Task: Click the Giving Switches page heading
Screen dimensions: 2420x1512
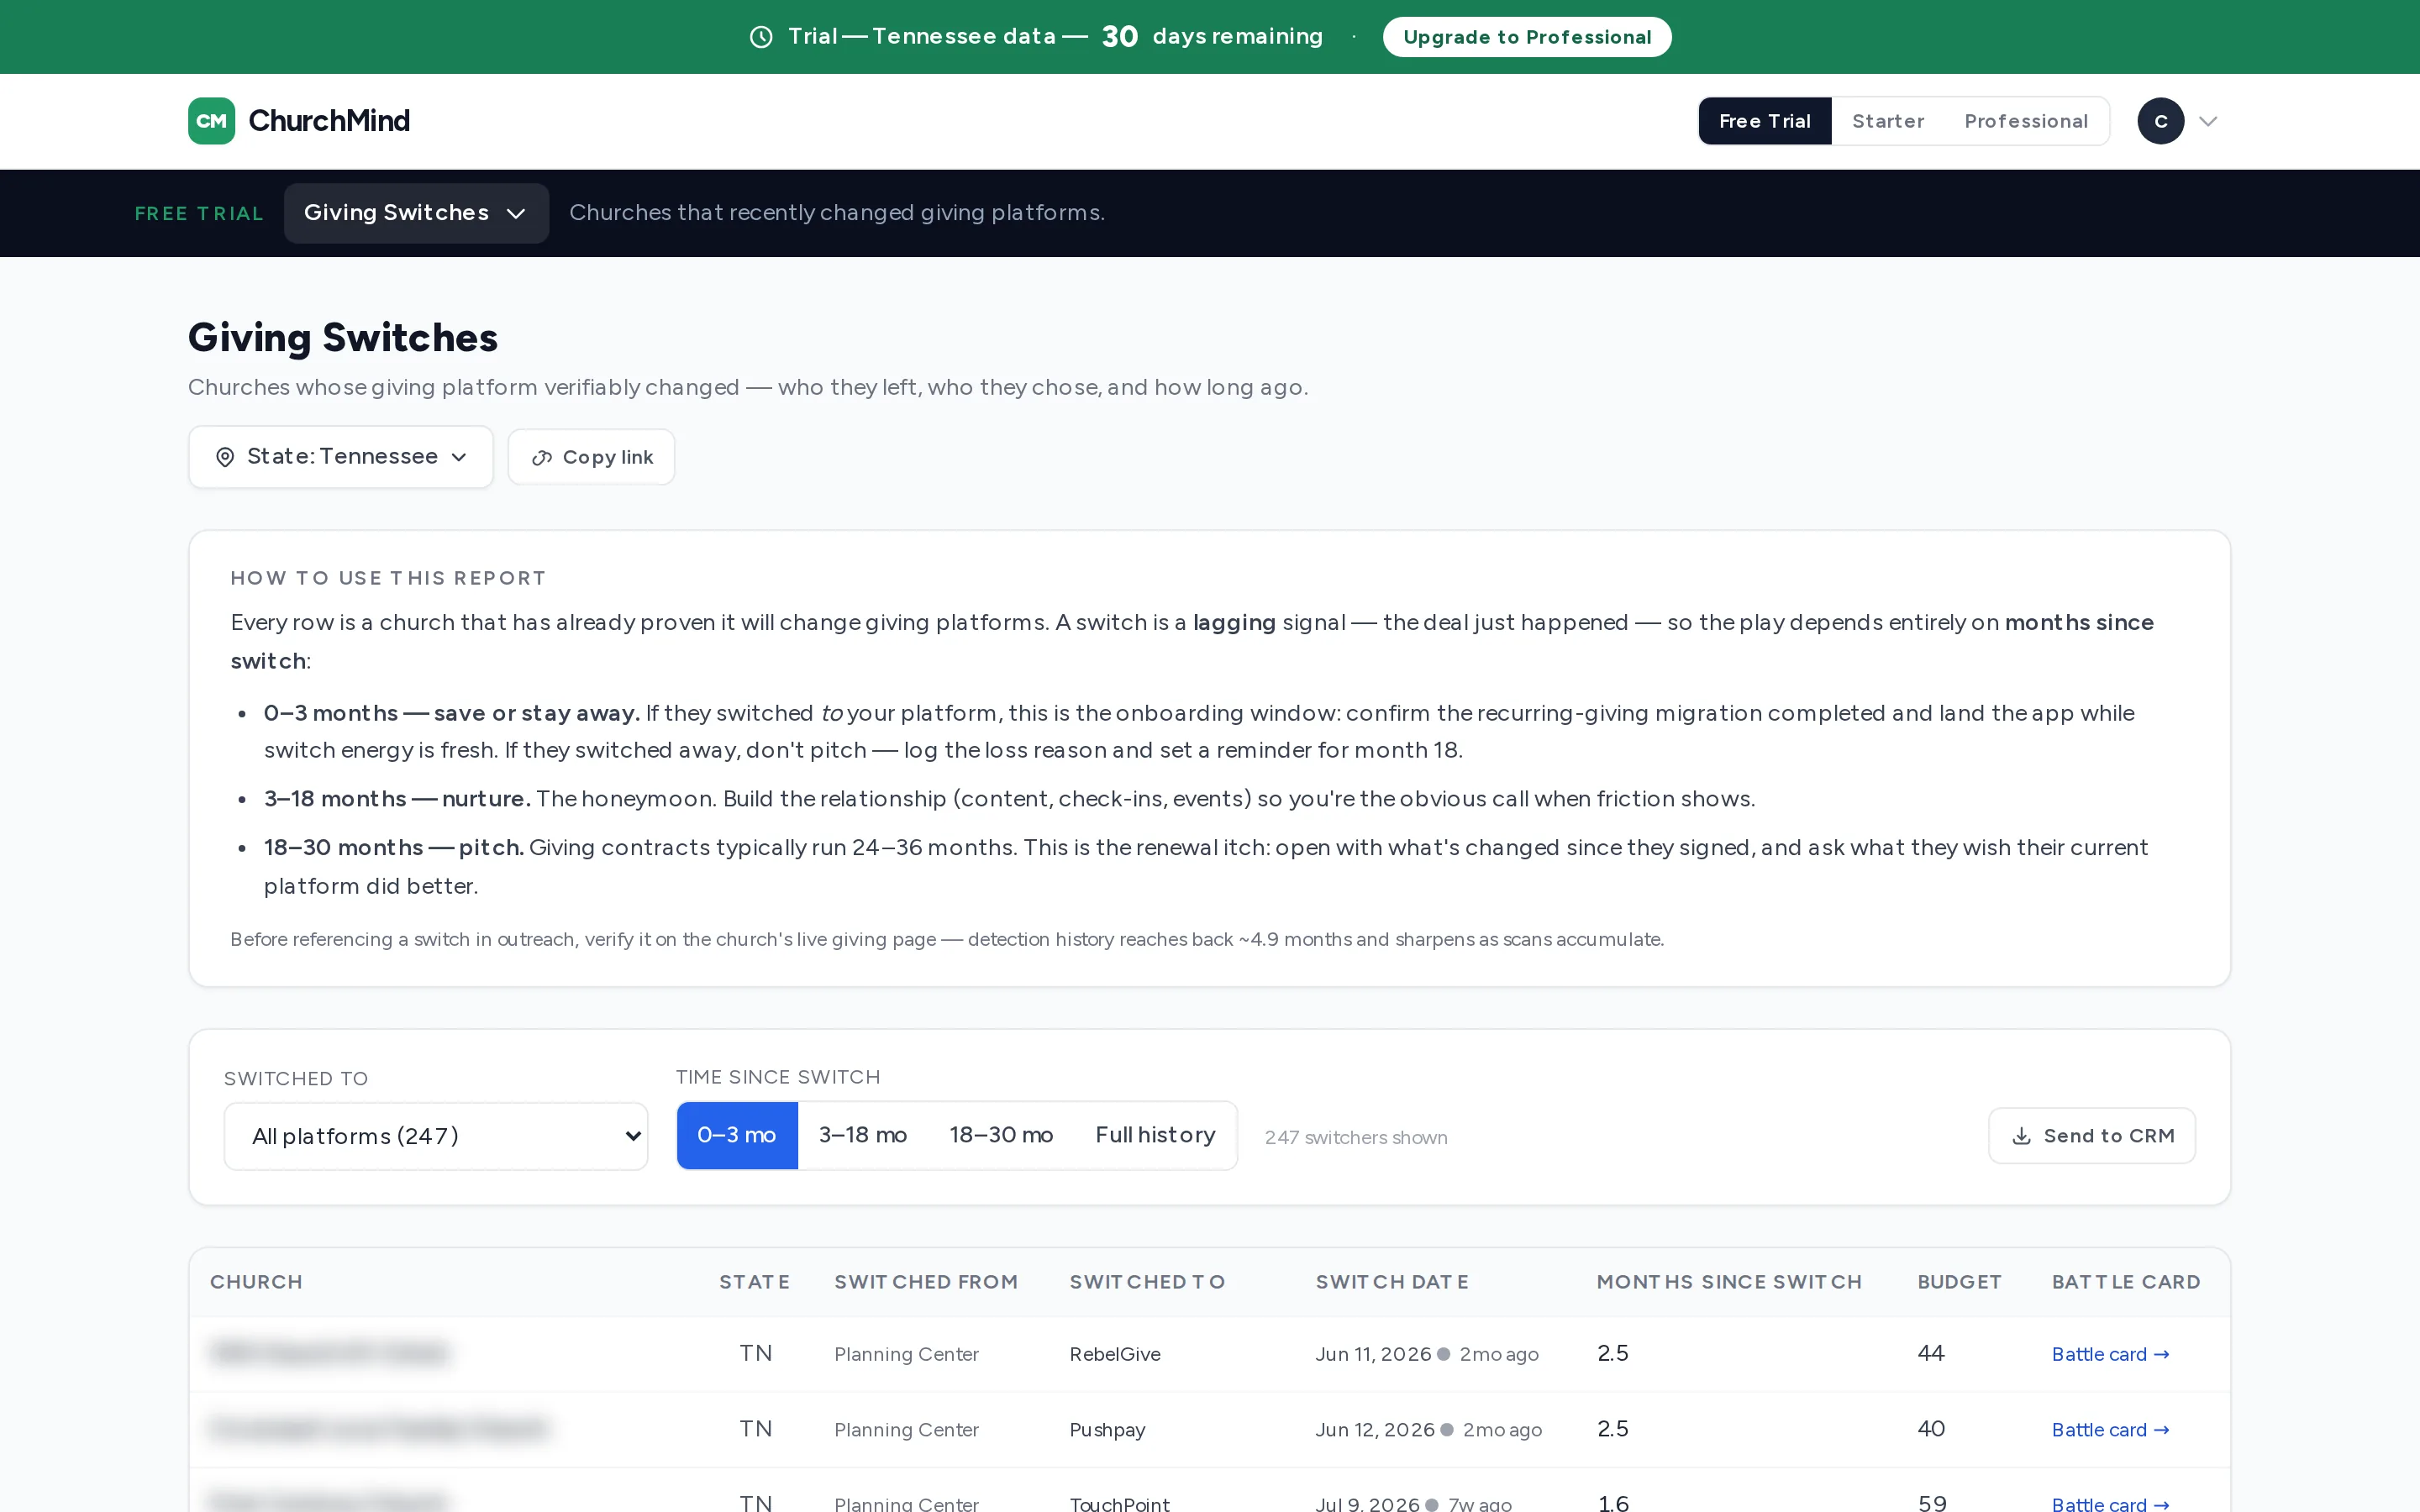Action: tap(343, 338)
